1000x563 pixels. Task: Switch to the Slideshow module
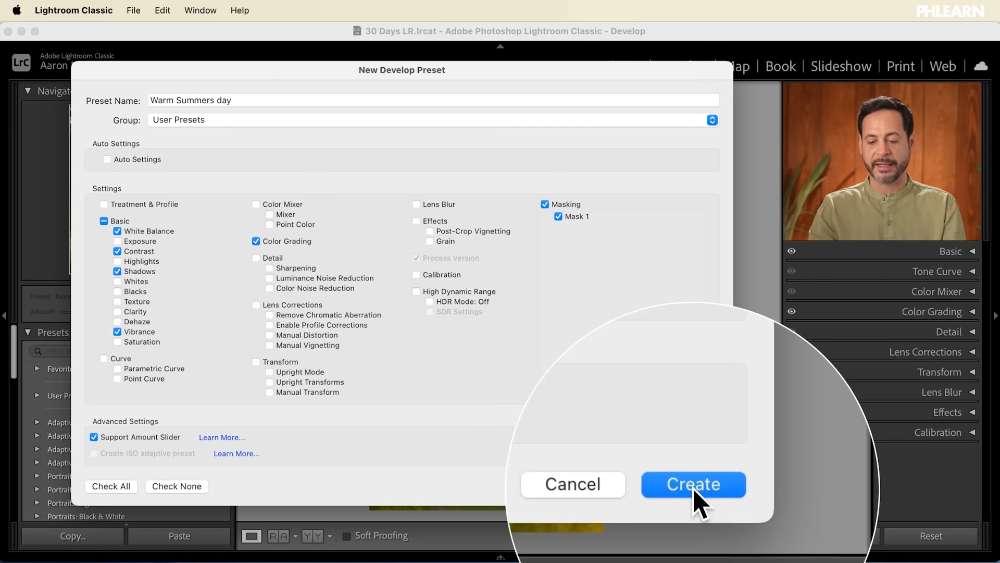pos(841,66)
